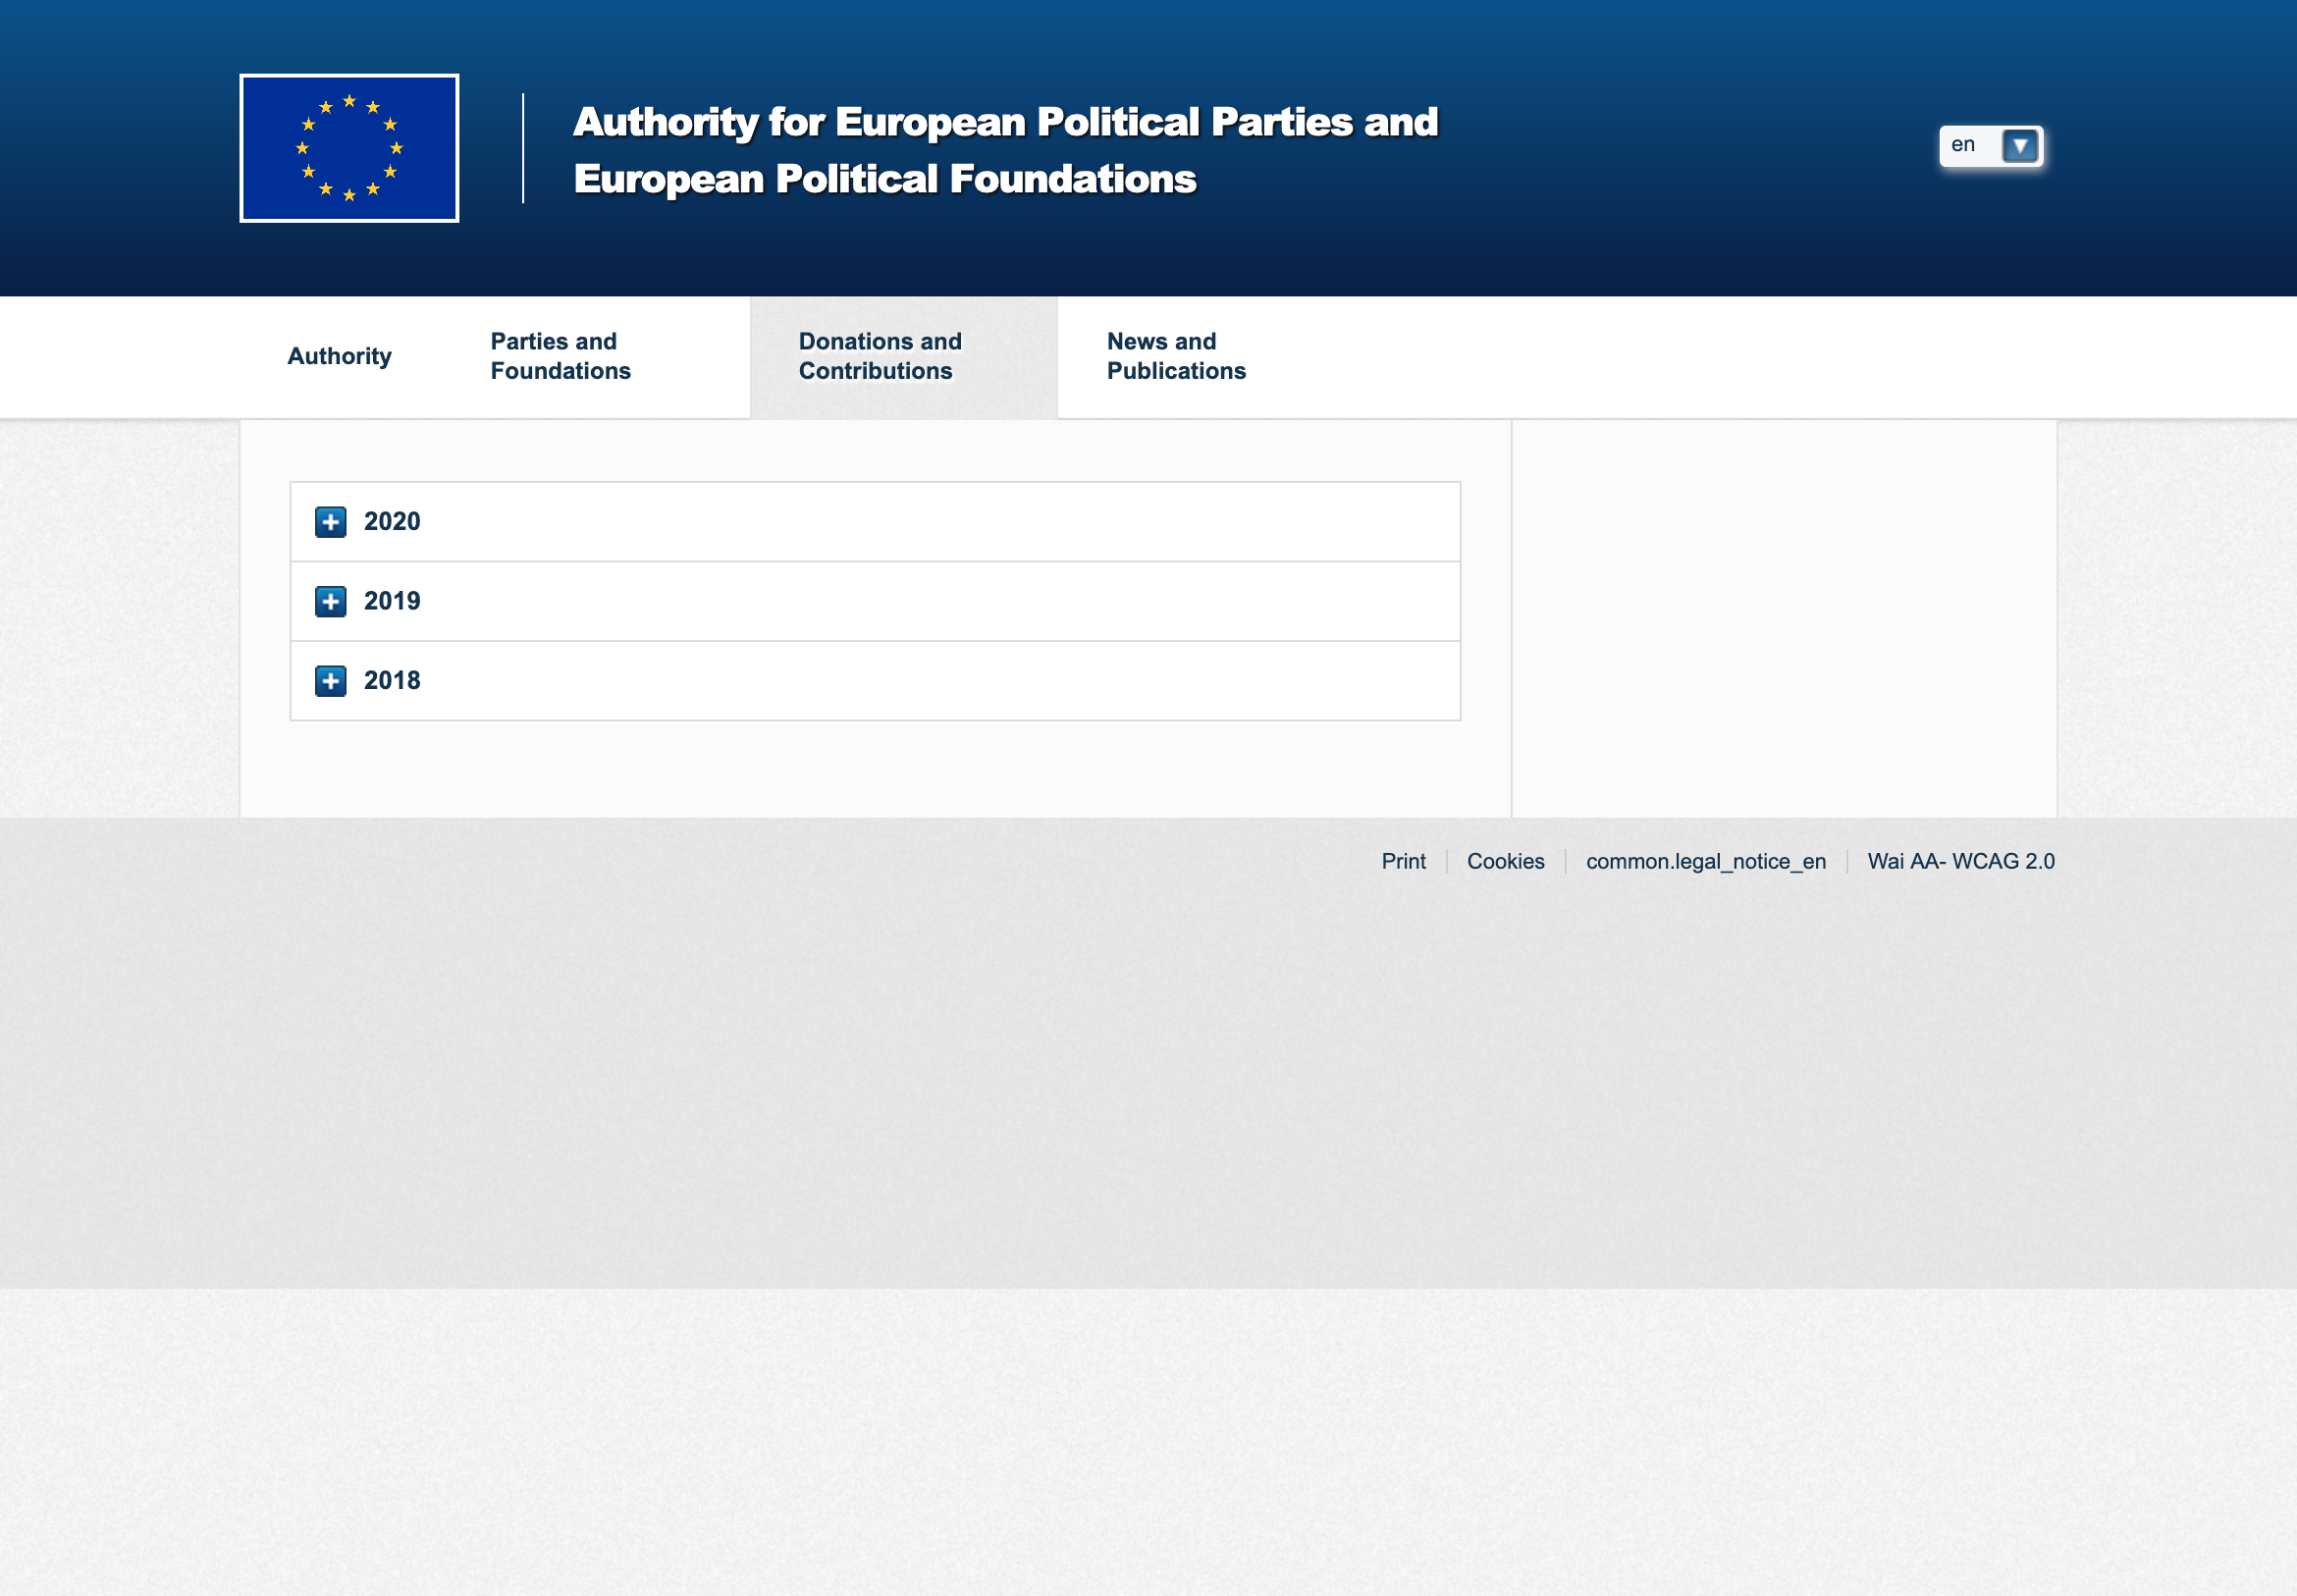
Task: Click the EU flag logo
Action: click(348, 147)
